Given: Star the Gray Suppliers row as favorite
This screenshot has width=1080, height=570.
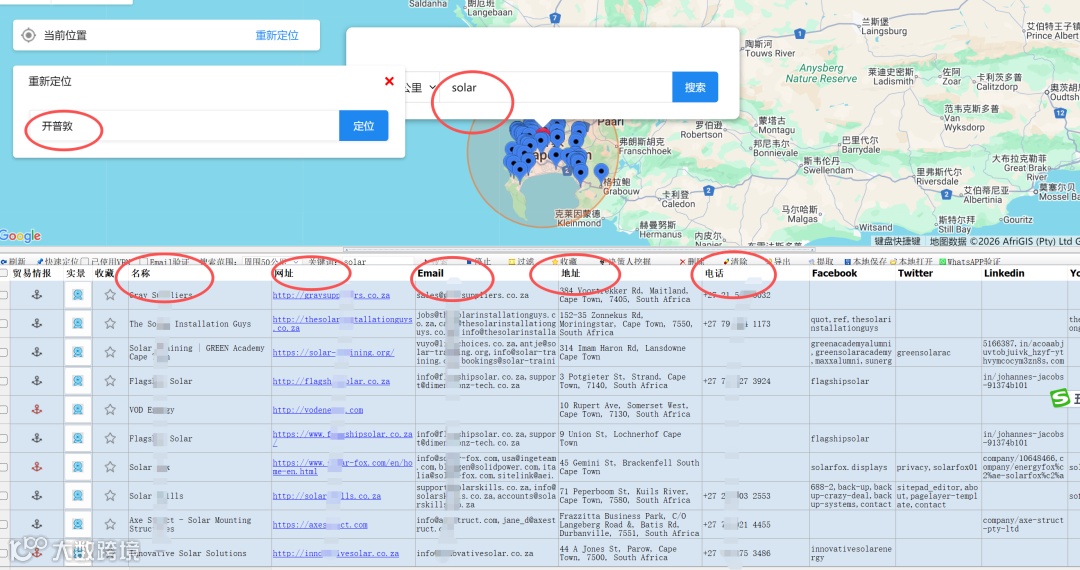Looking at the screenshot, I should 110,295.
